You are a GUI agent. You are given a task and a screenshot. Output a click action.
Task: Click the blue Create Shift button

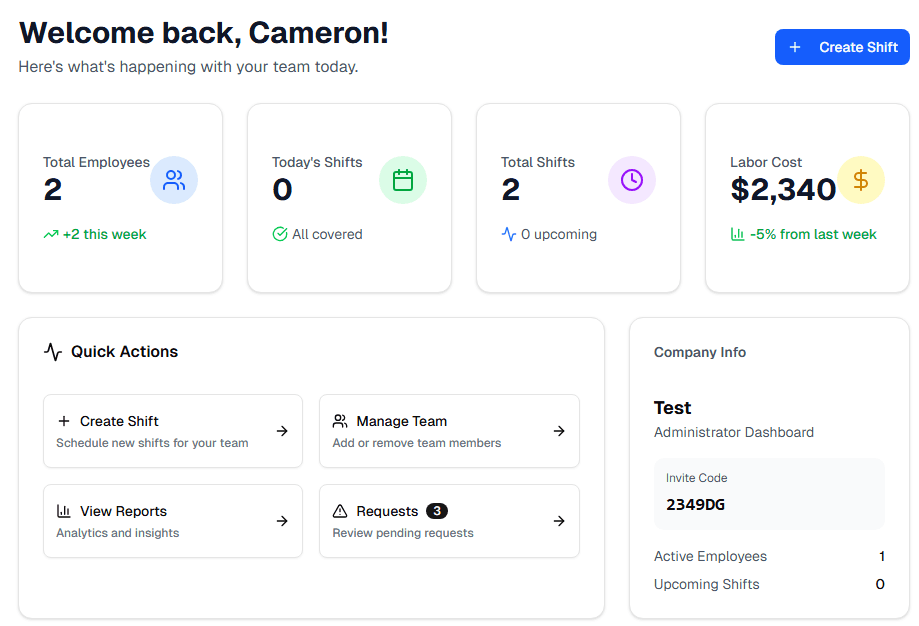pos(841,47)
